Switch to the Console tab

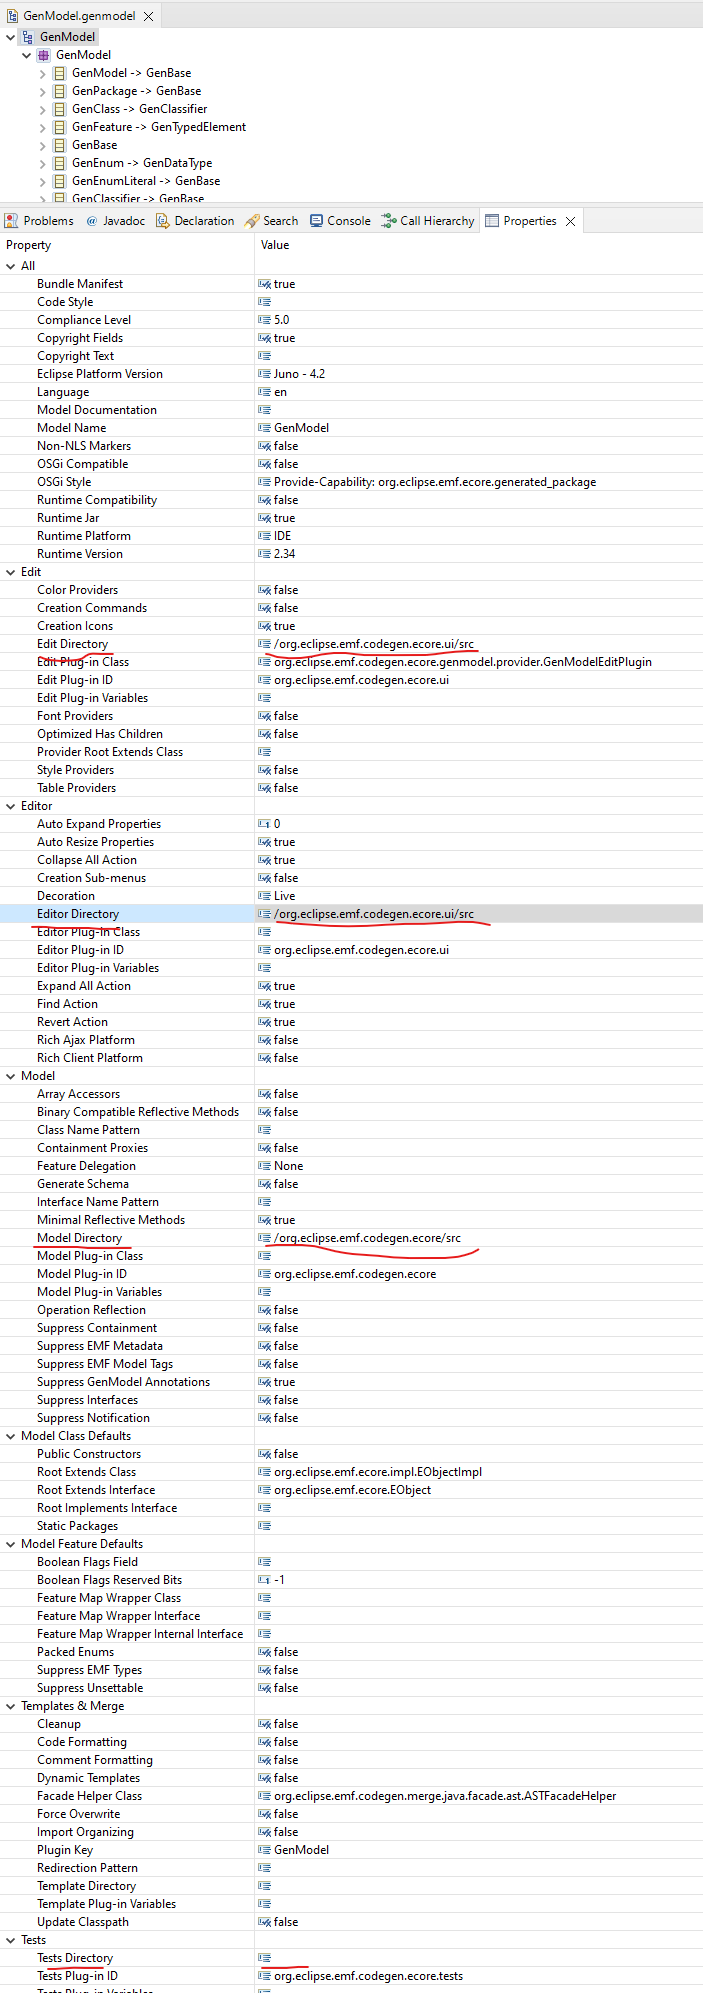(340, 221)
